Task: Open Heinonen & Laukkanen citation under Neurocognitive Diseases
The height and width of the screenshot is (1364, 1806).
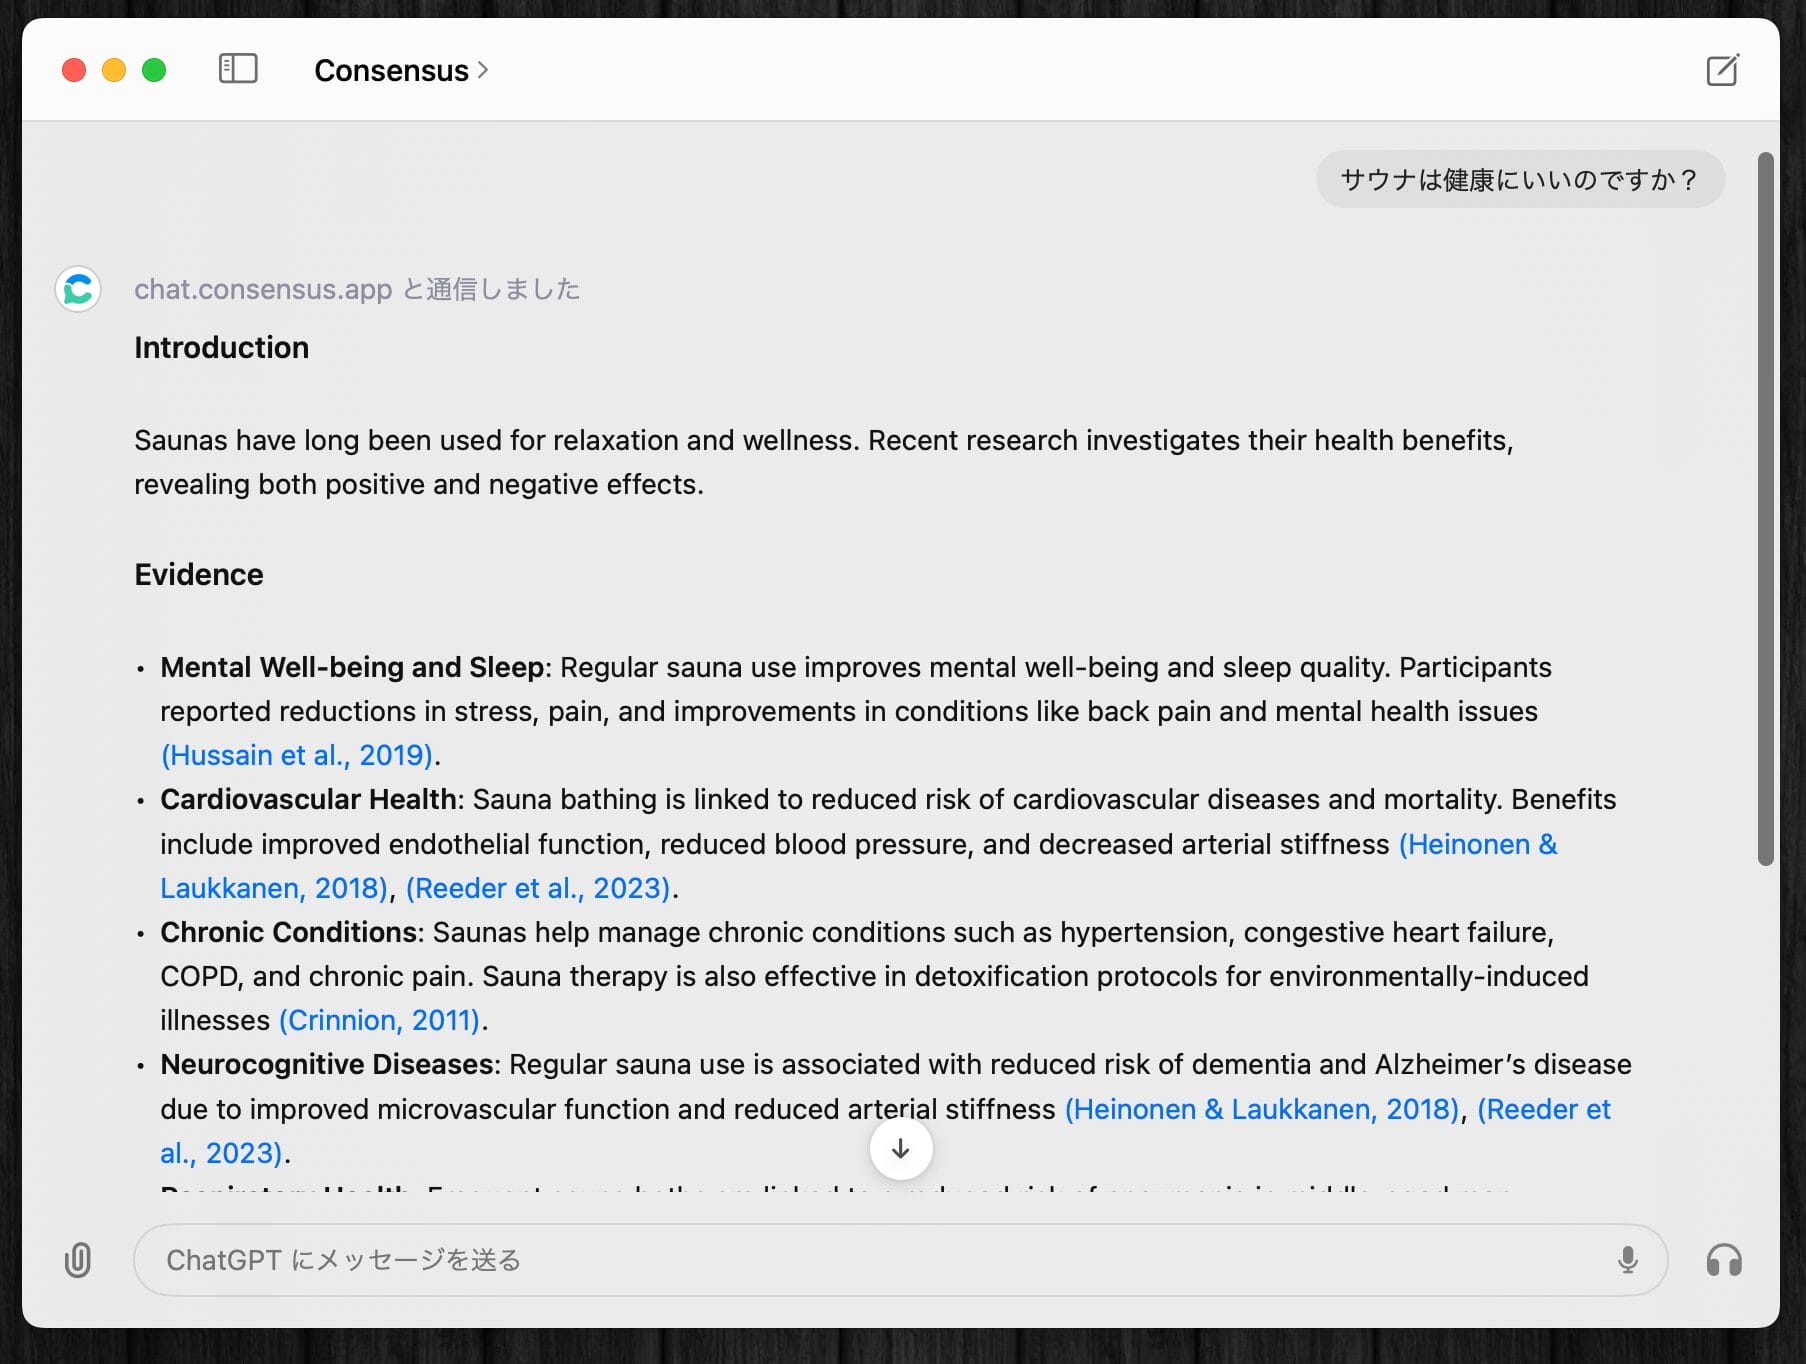Action: click(x=1262, y=1109)
